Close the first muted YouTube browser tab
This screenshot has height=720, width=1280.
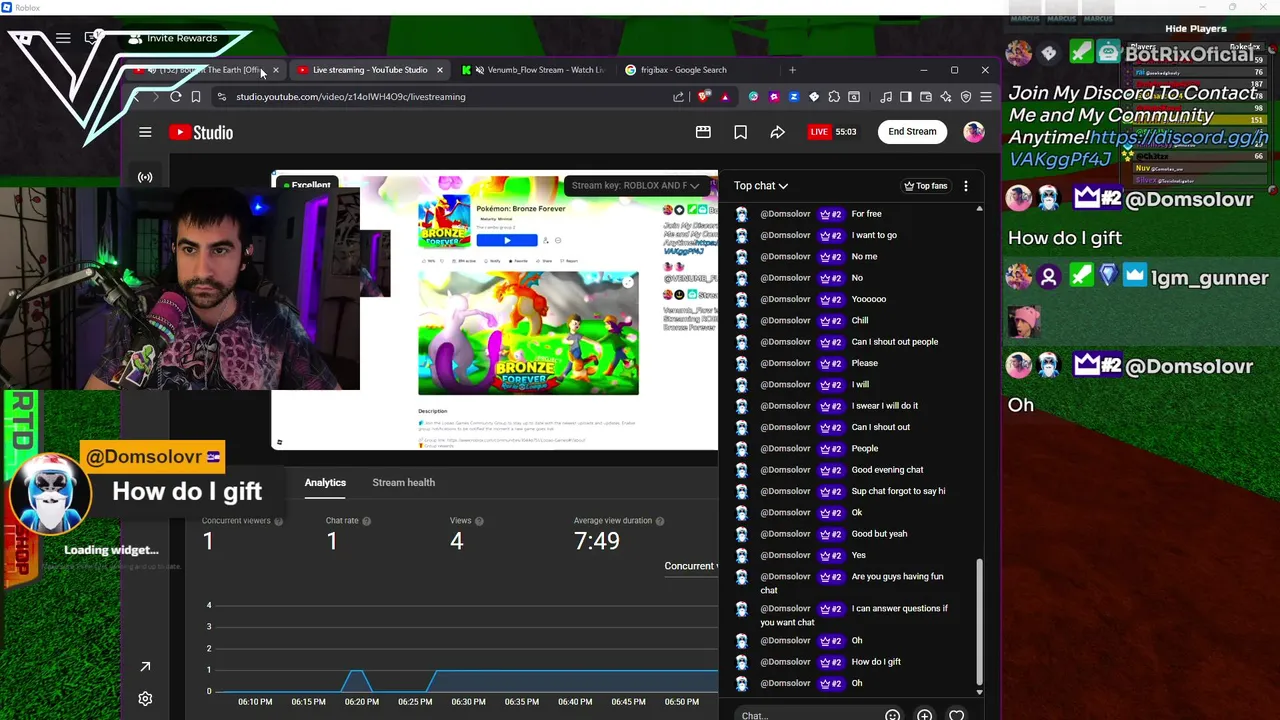click(275, 70)
